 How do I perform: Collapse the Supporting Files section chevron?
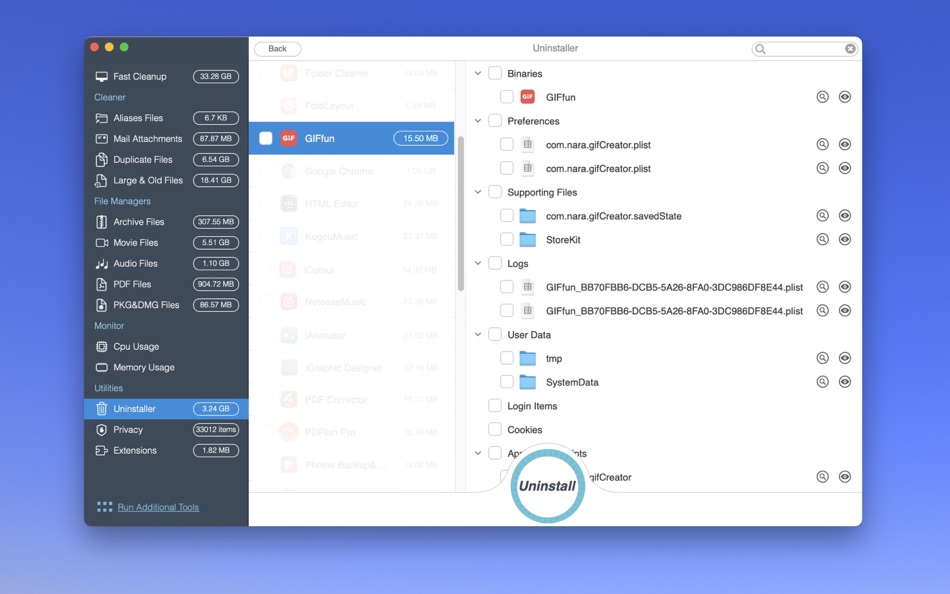click(478, 192)
